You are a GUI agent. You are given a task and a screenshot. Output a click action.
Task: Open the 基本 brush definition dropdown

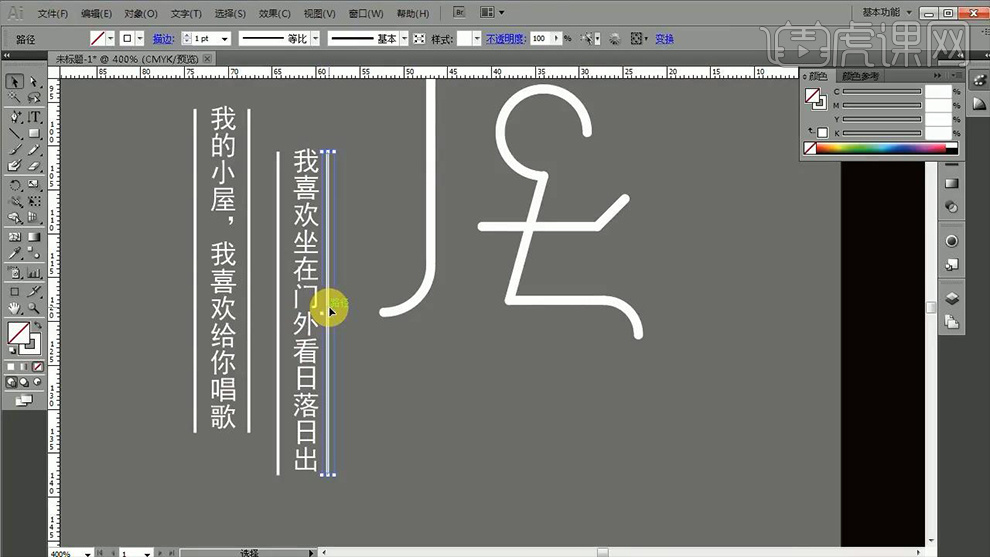(x=405, y=39)
